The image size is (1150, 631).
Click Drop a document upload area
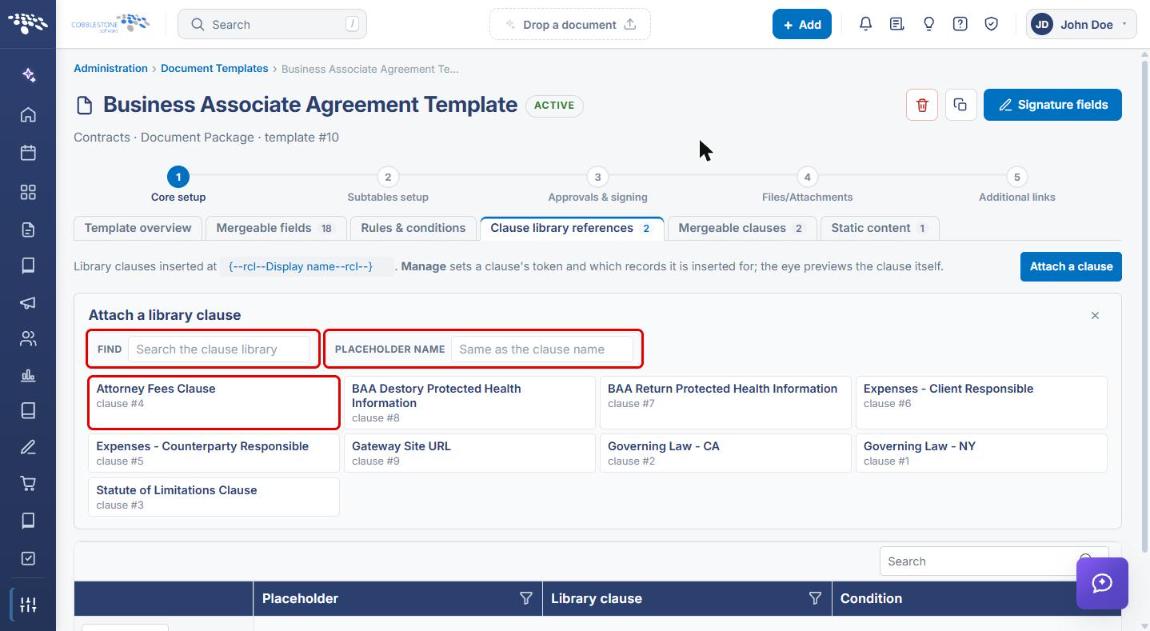pos(570,24)
